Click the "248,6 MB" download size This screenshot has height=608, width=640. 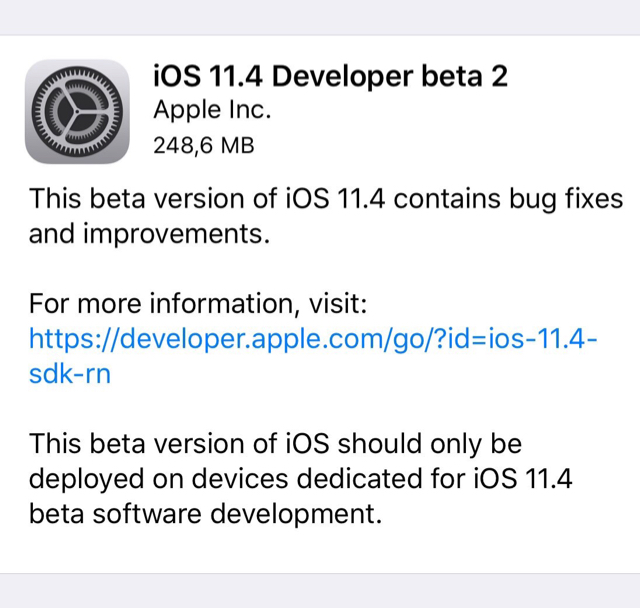(203, 146)
